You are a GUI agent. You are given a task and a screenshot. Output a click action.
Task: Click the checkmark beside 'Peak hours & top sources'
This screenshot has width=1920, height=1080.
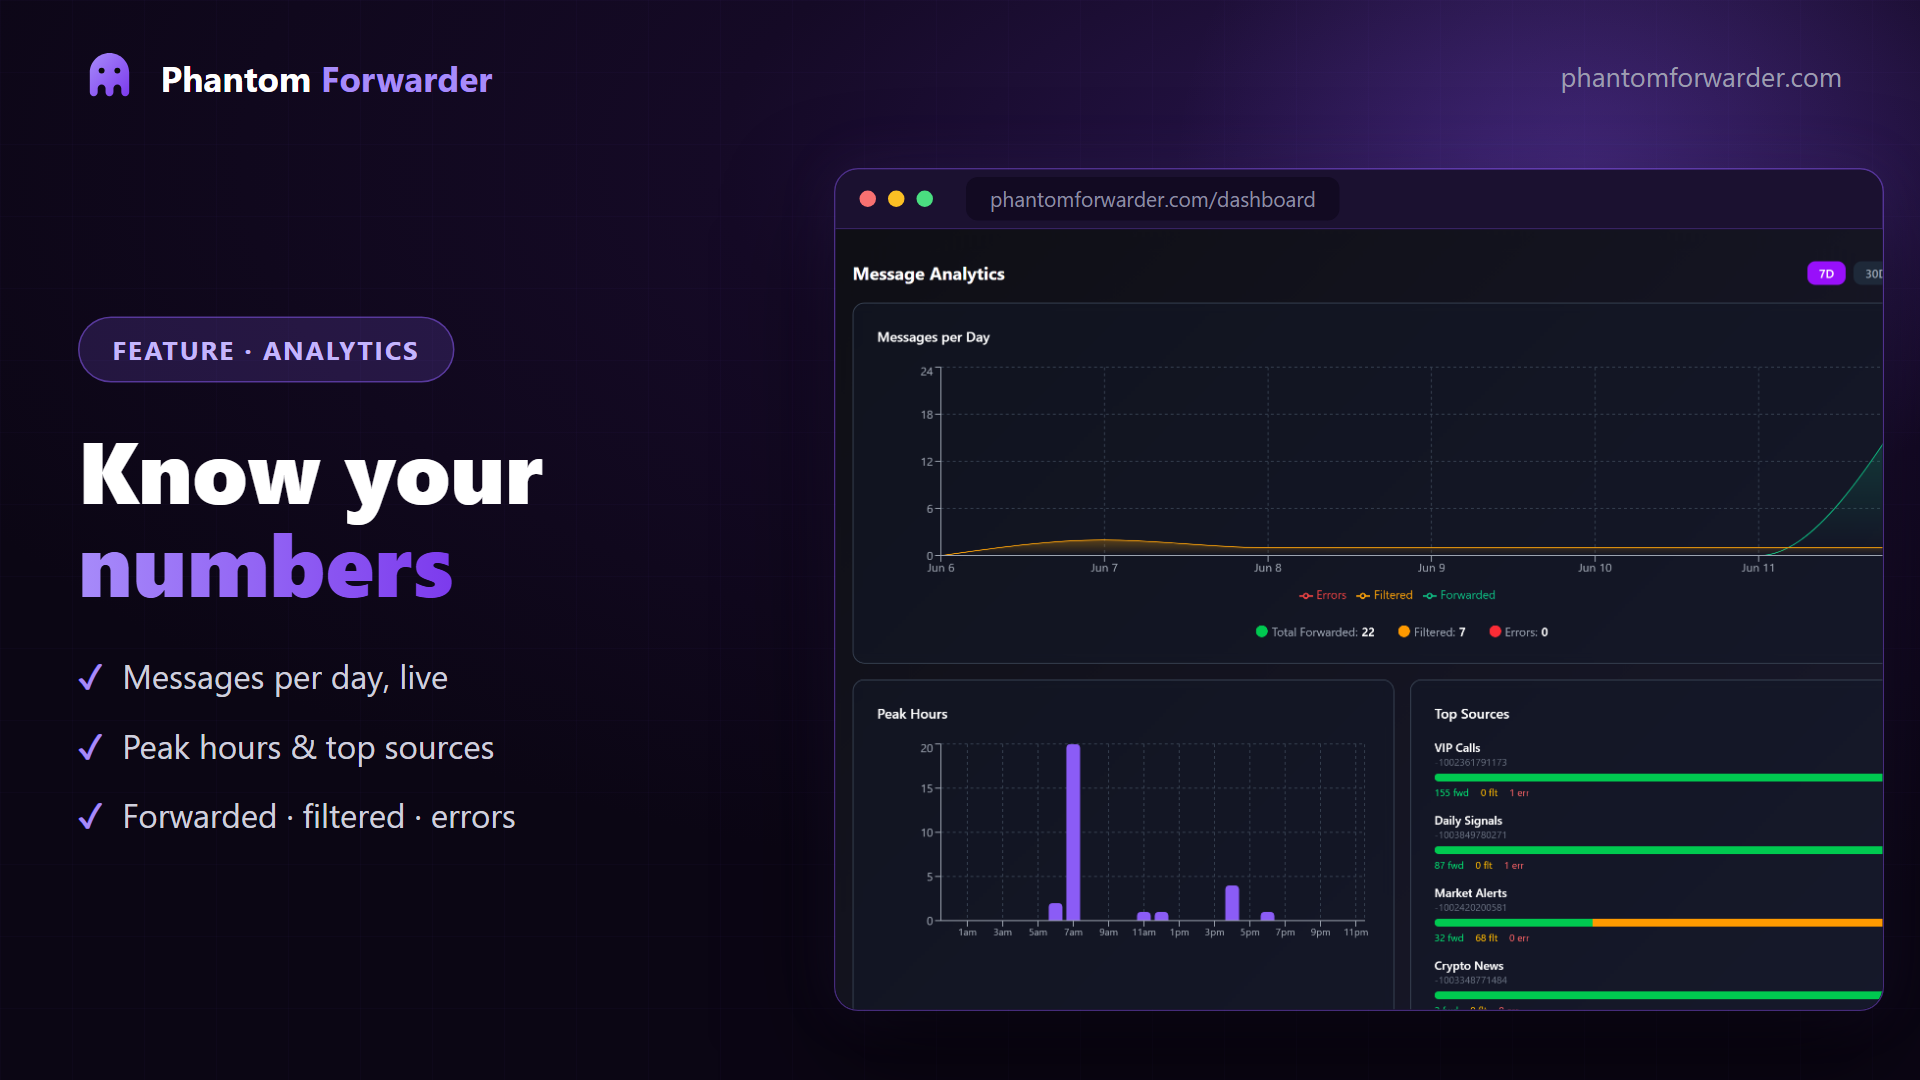coord(90,747)
